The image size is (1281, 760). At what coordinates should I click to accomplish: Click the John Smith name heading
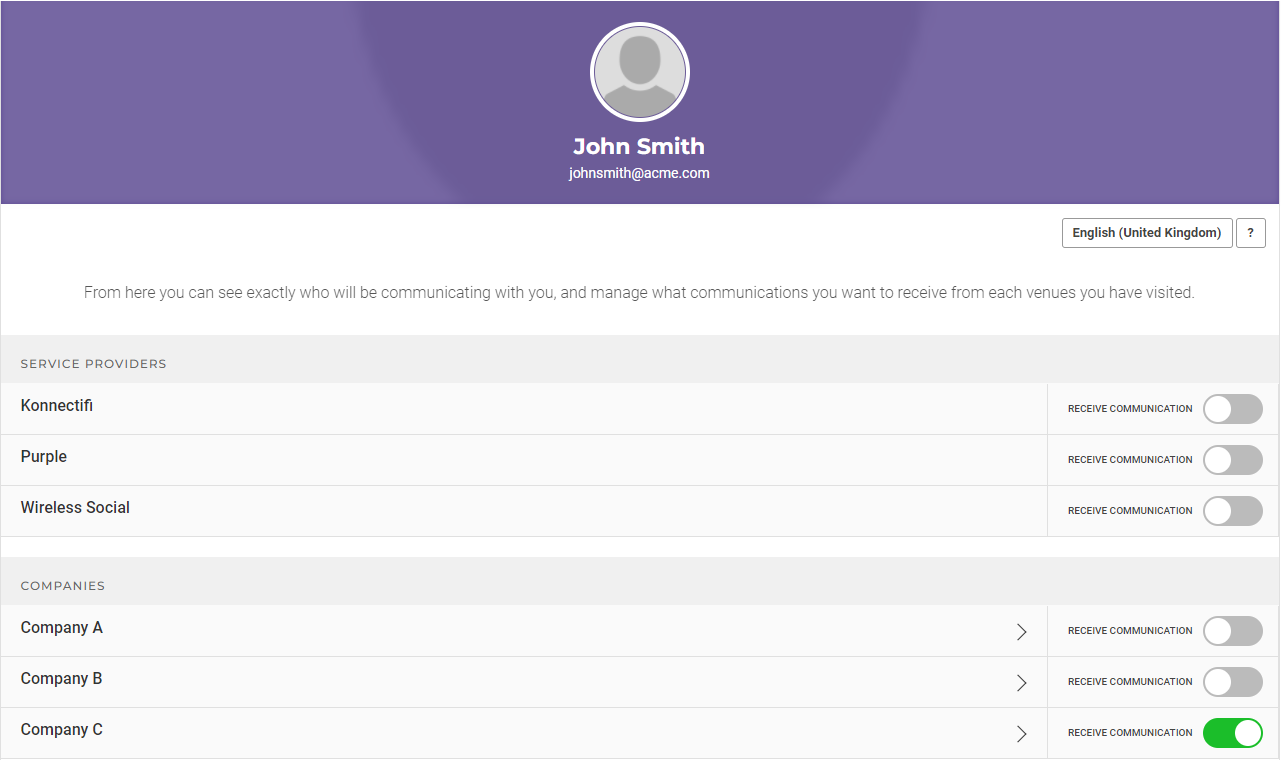639,146
